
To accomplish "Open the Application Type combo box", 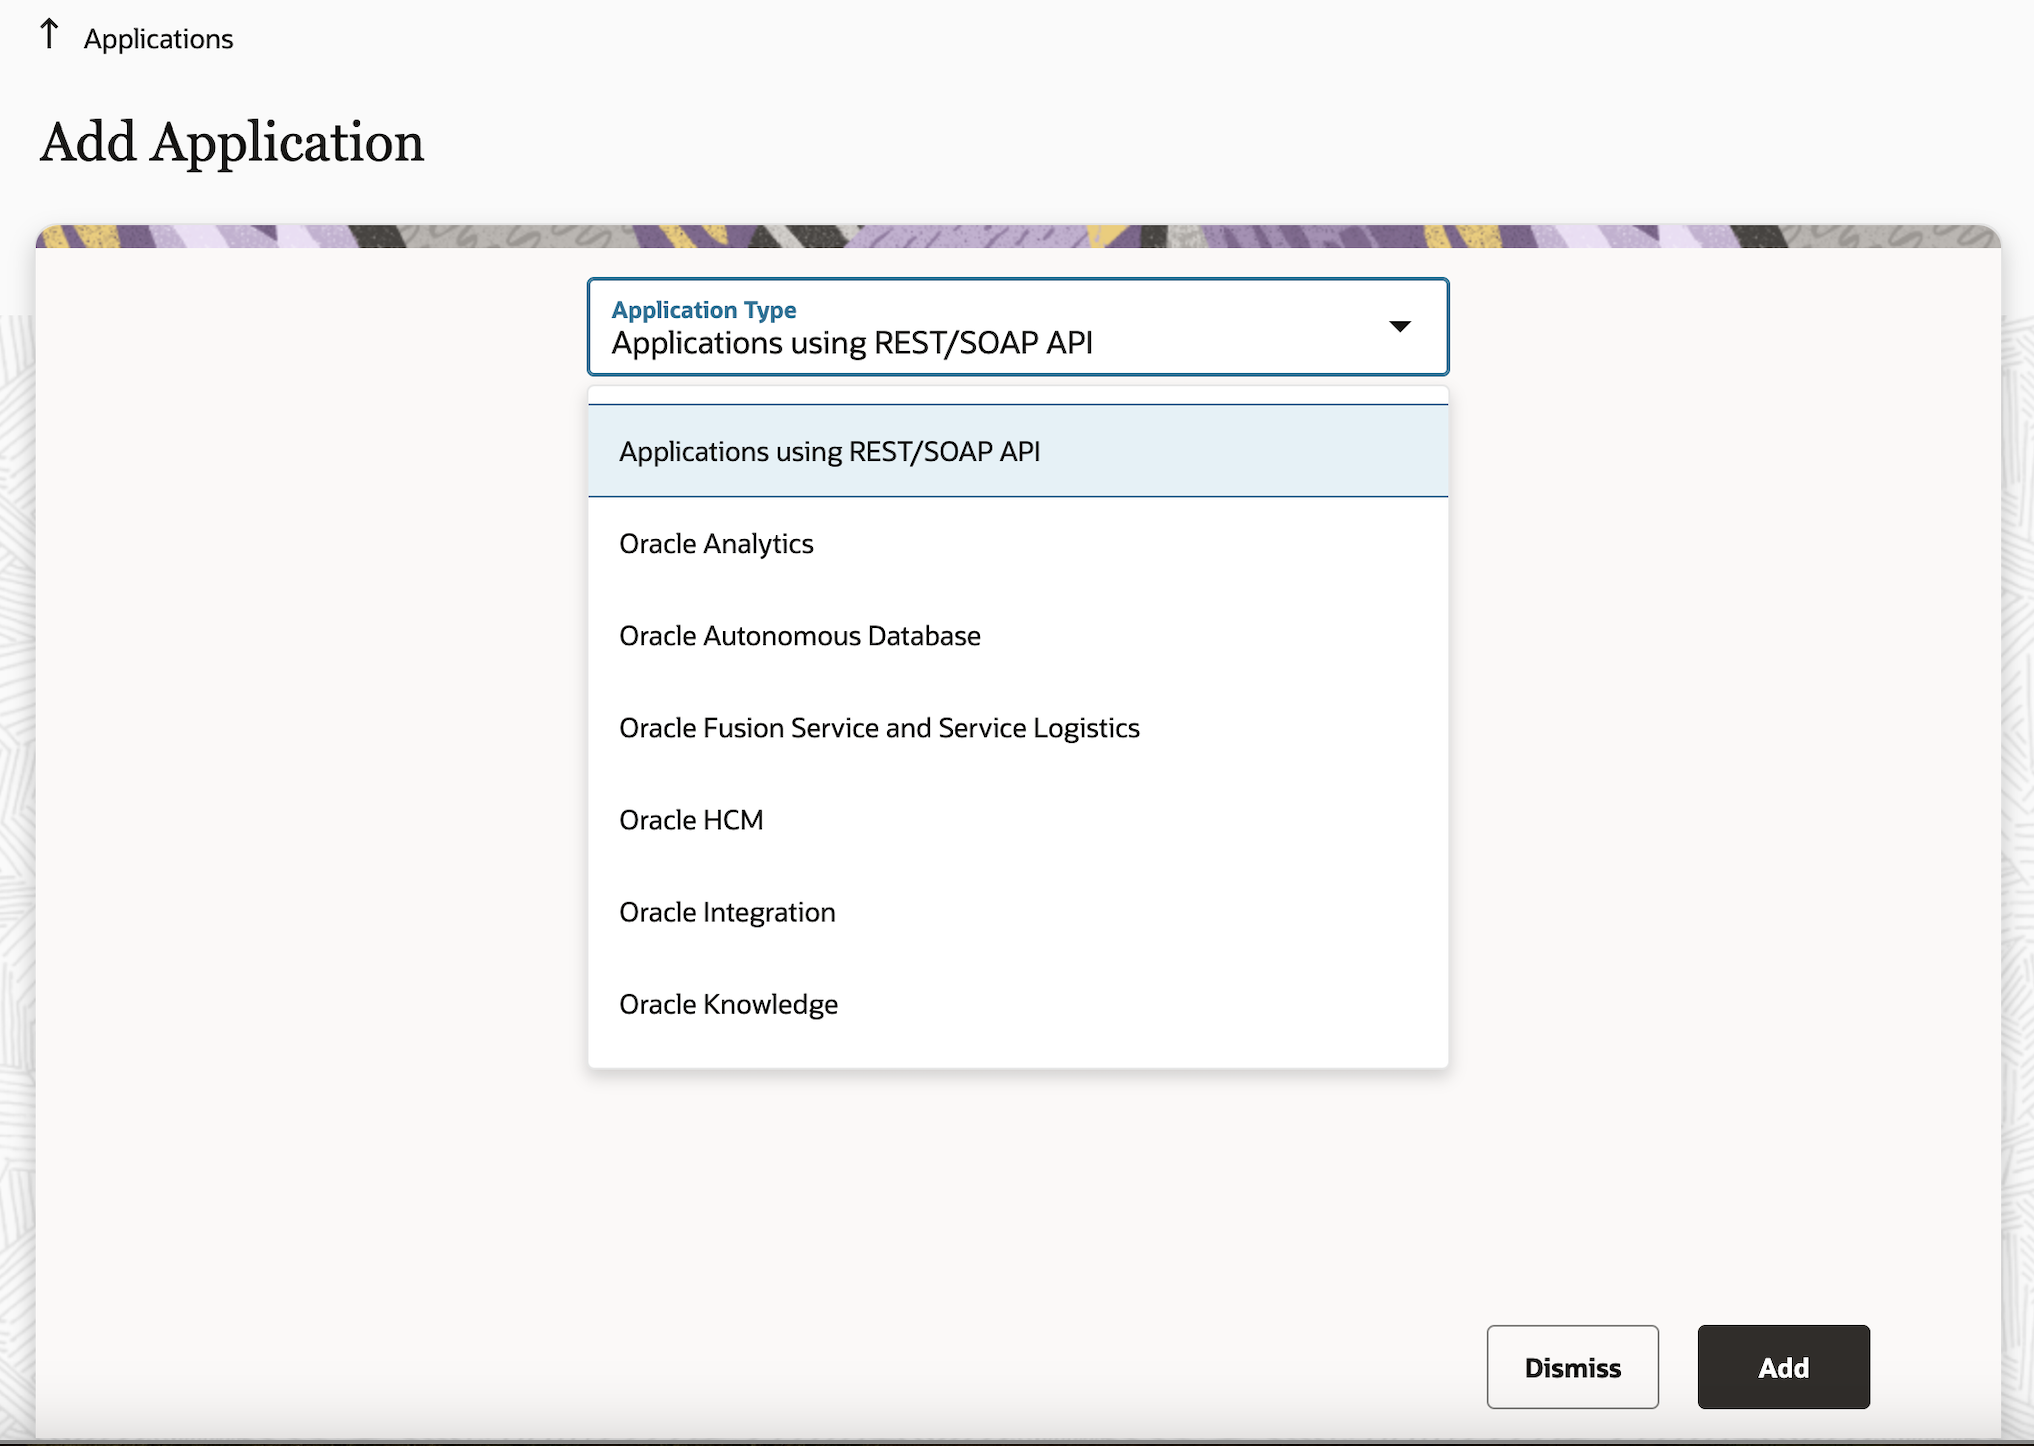I will point(1018,327).
